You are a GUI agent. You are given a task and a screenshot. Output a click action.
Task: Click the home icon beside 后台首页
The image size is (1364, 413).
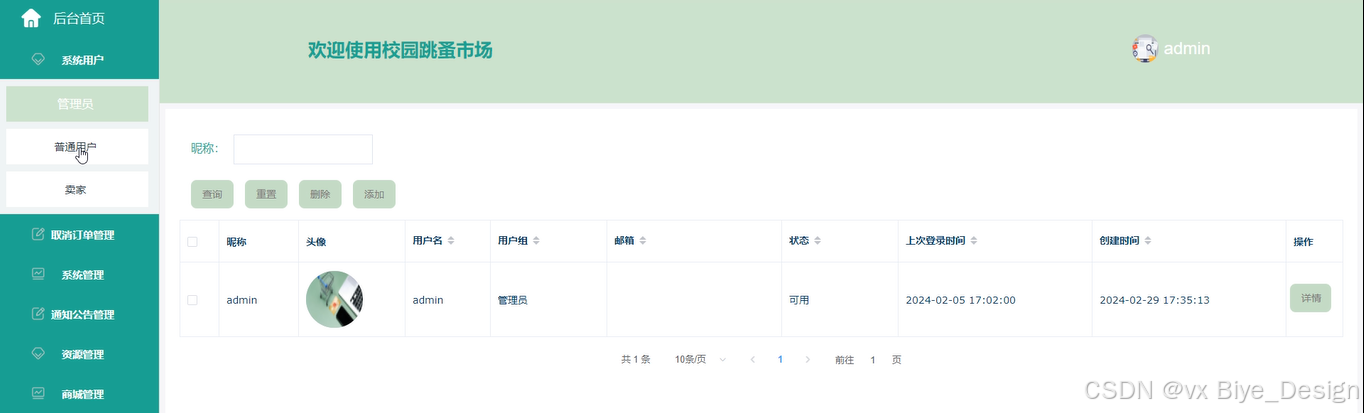click(x=31, y=18)
